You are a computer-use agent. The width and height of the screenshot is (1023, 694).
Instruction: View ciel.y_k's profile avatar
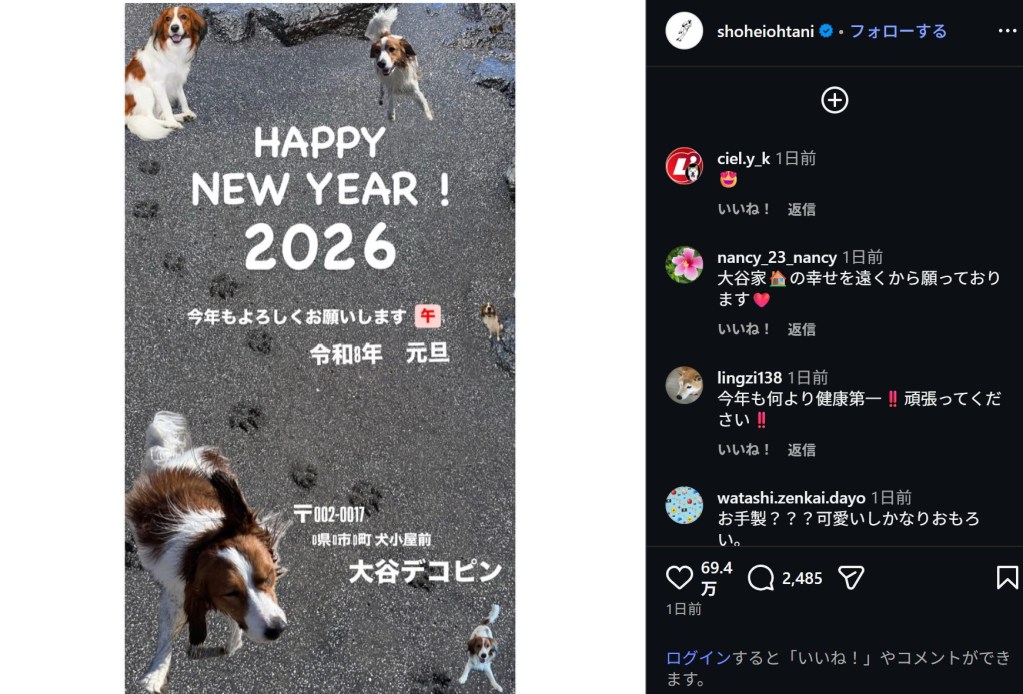[x=684, y=166]
